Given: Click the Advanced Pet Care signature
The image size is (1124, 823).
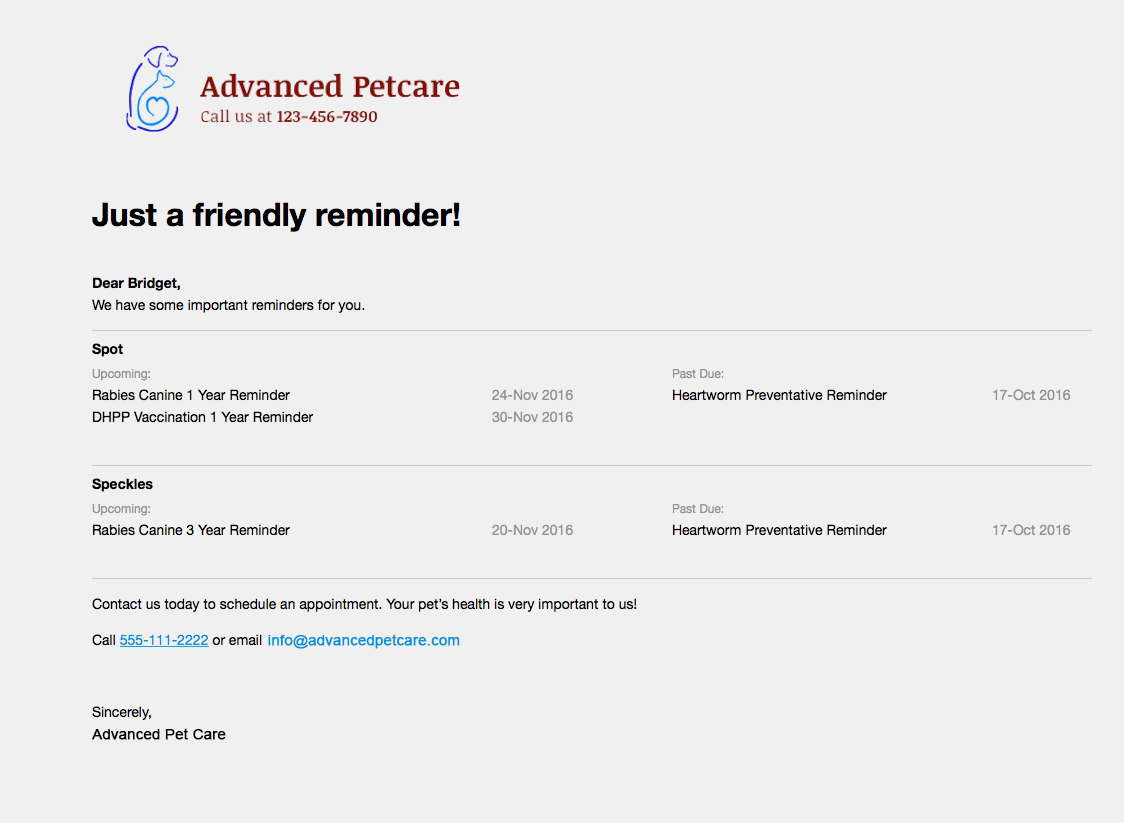Looking at the screenshot, I should click(x=159, y=734).
